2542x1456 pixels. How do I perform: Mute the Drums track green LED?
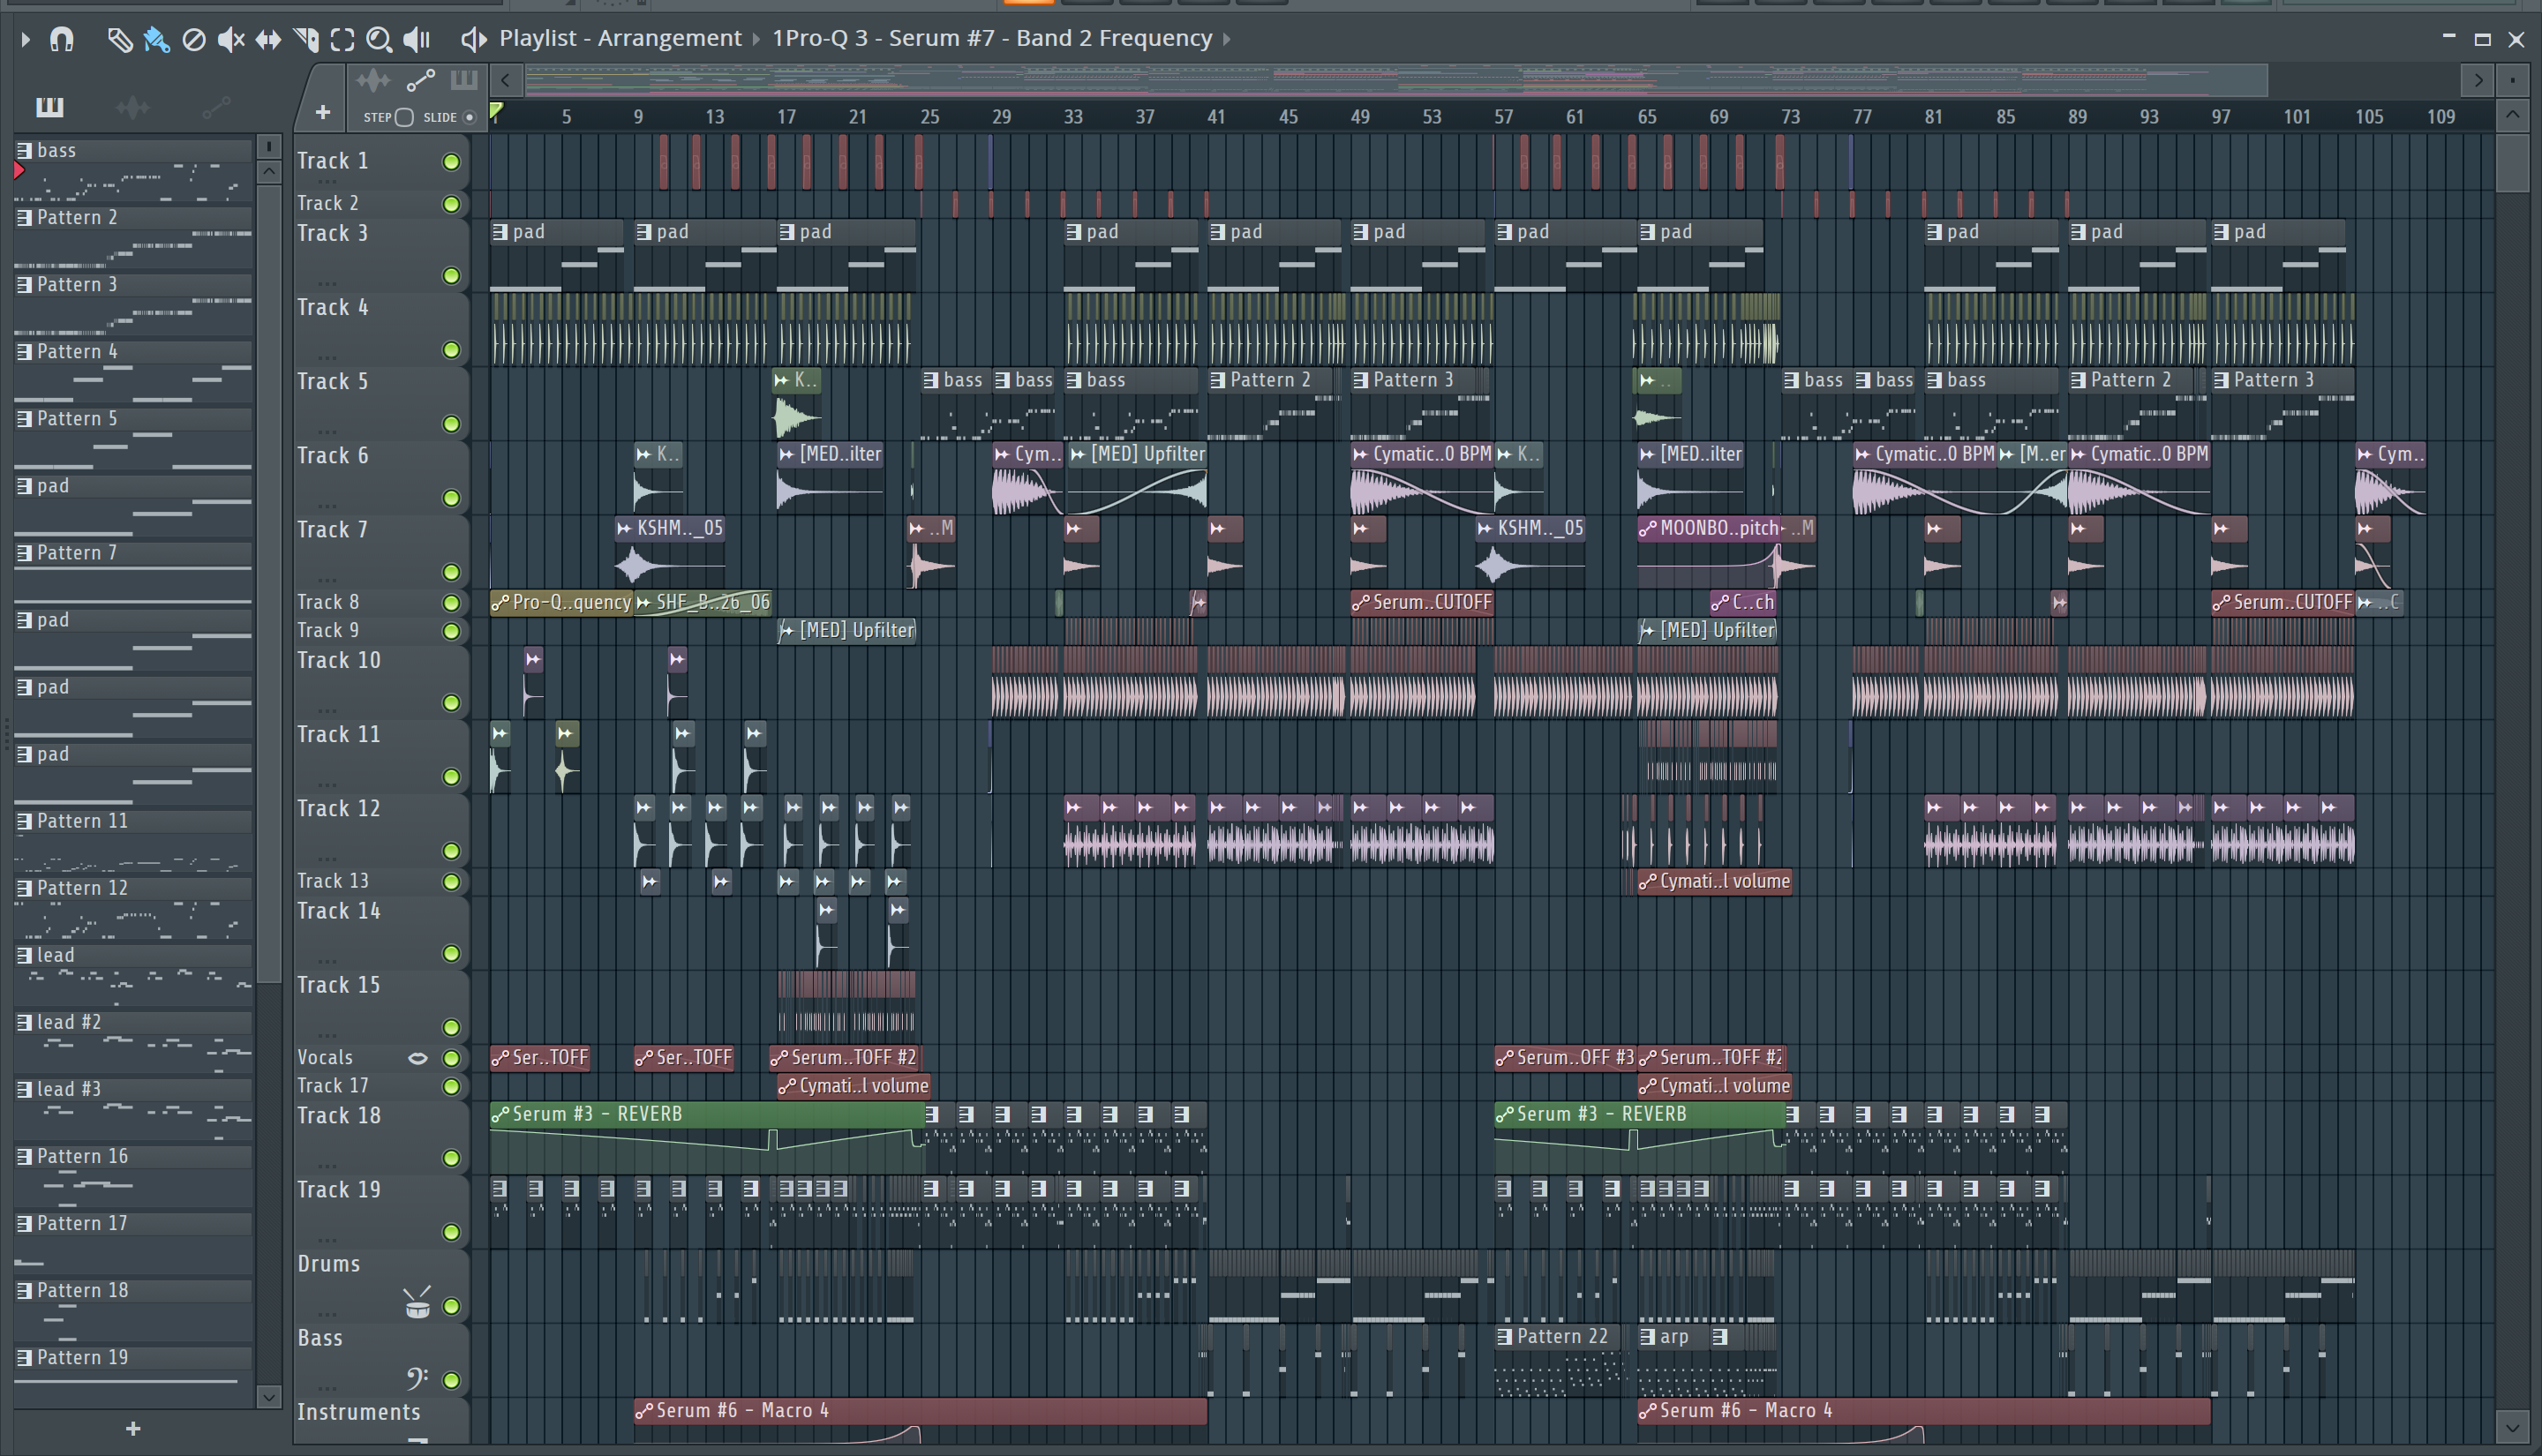pyautogui.click(x=451, y=1306)
